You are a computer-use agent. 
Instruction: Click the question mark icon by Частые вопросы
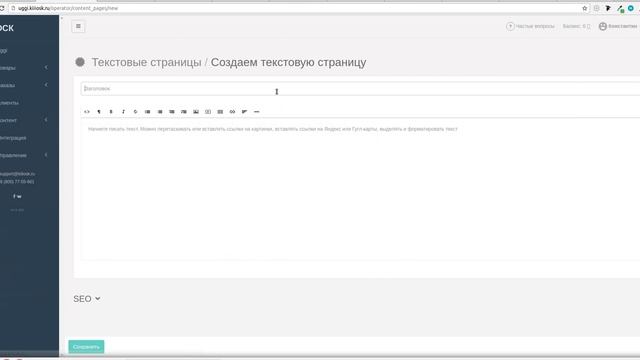510,26
